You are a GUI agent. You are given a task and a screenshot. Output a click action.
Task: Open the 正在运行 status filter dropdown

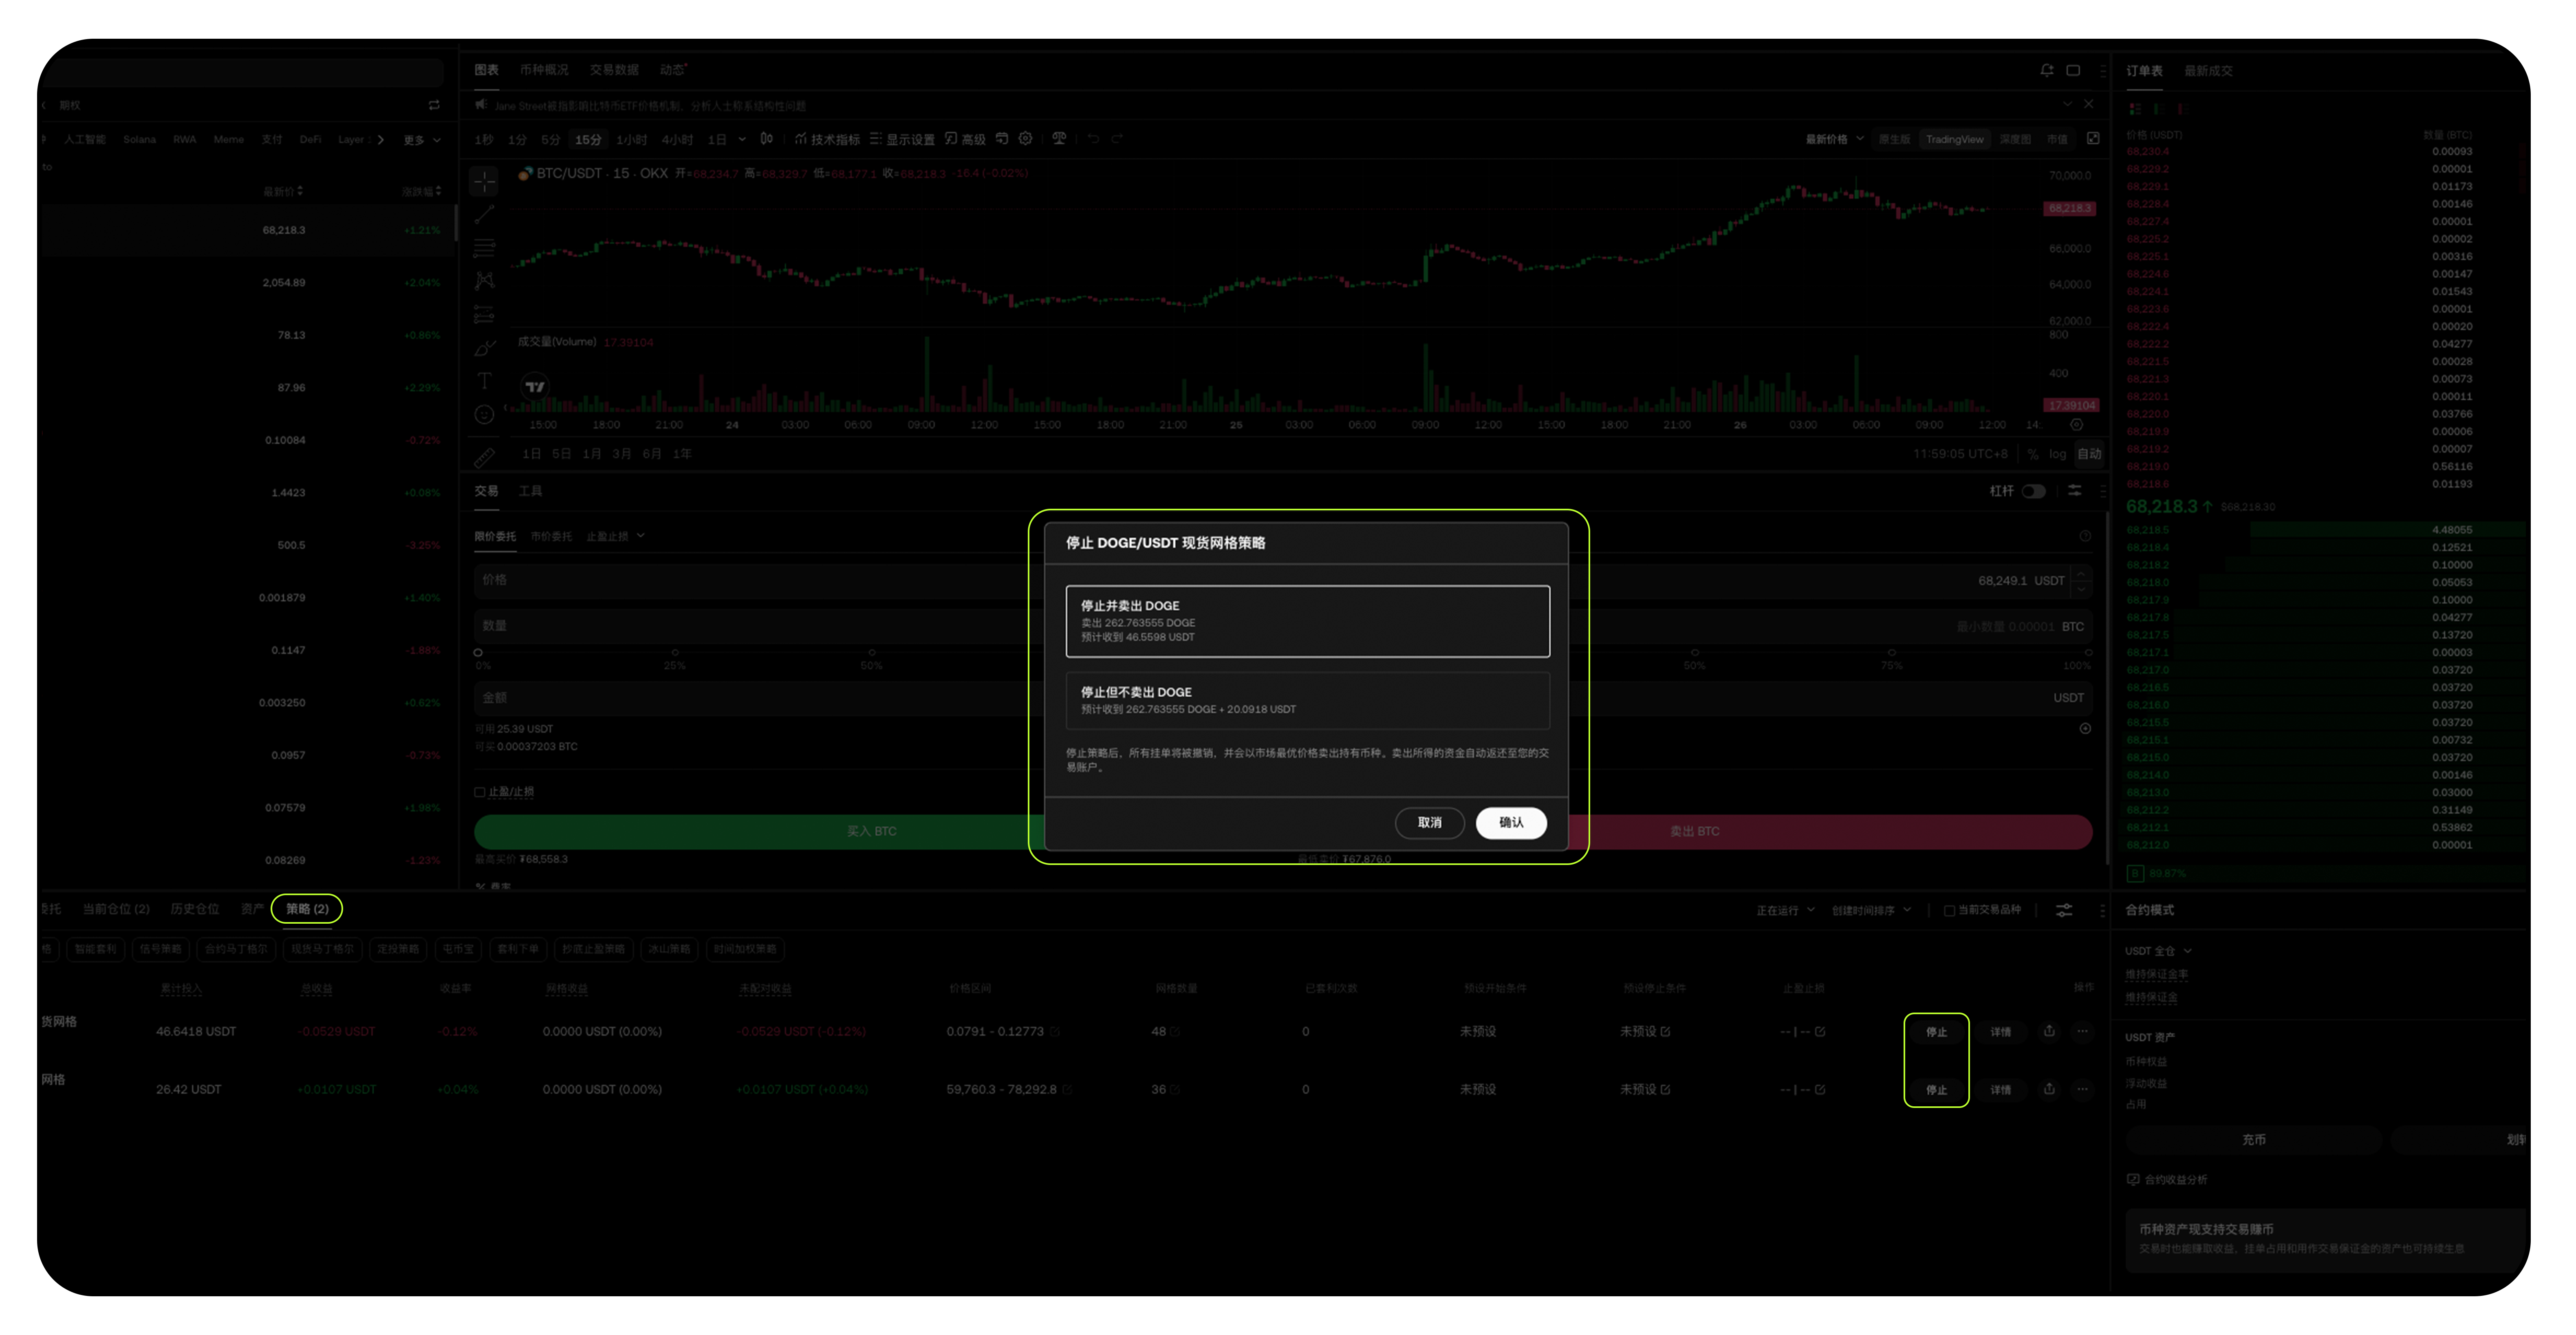click(1785, 910)
